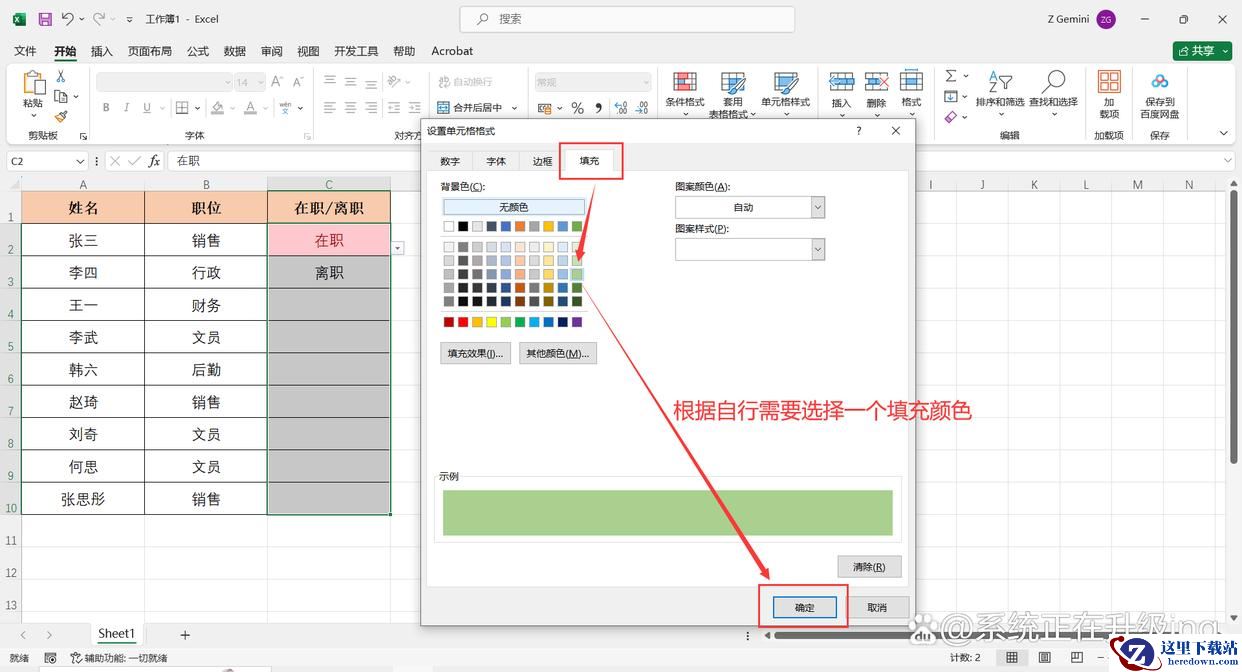Expand the Pattern Style (图案样式) dropdown
The height and width of the screenshot is (672, 1242).
(817, 250)
